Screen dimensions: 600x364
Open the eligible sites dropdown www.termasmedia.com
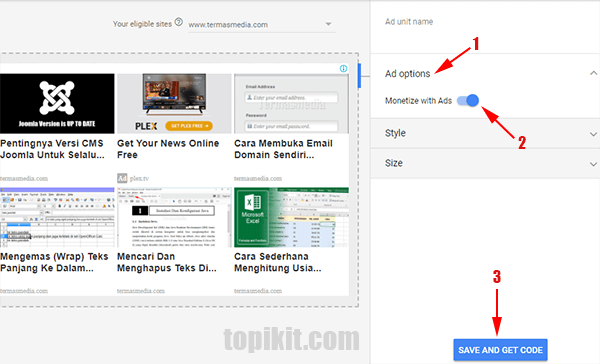pos(262,25)
